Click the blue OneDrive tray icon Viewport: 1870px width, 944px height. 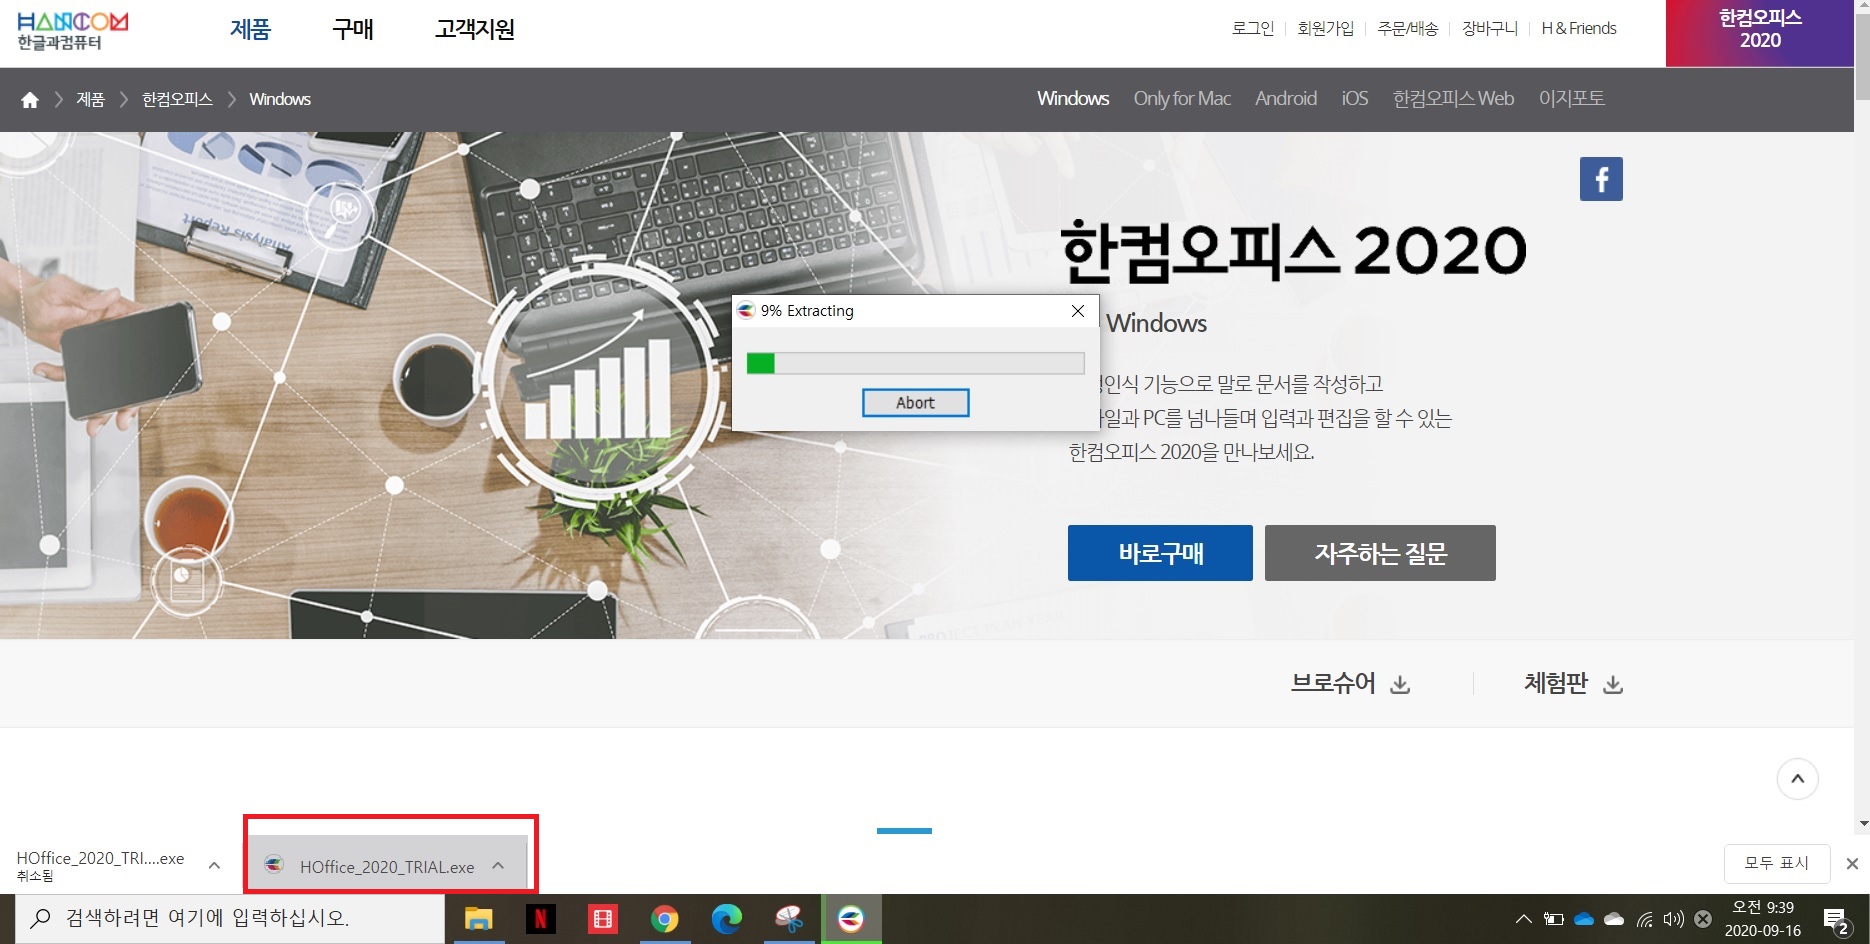[x=1584, y=919]
